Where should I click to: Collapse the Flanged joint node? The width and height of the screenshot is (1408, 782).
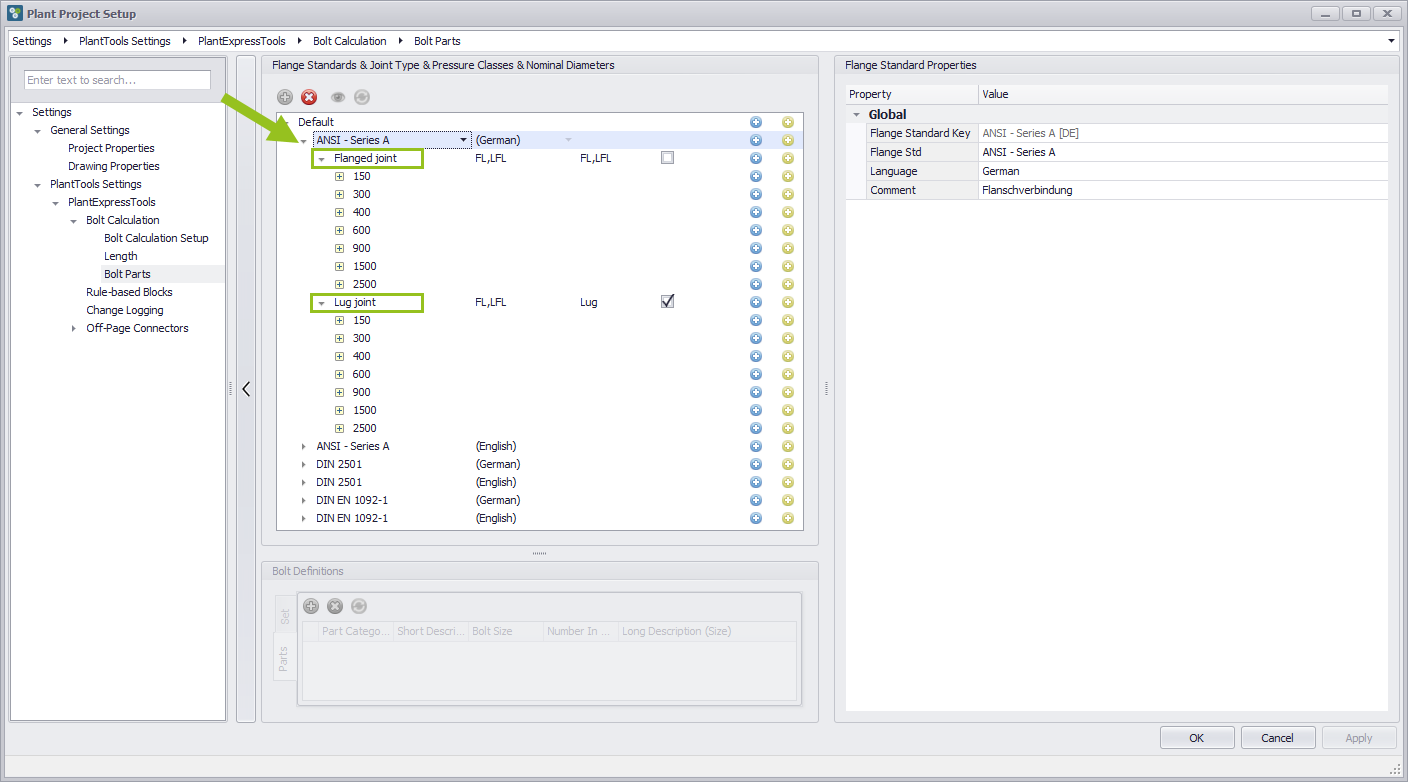321,159
